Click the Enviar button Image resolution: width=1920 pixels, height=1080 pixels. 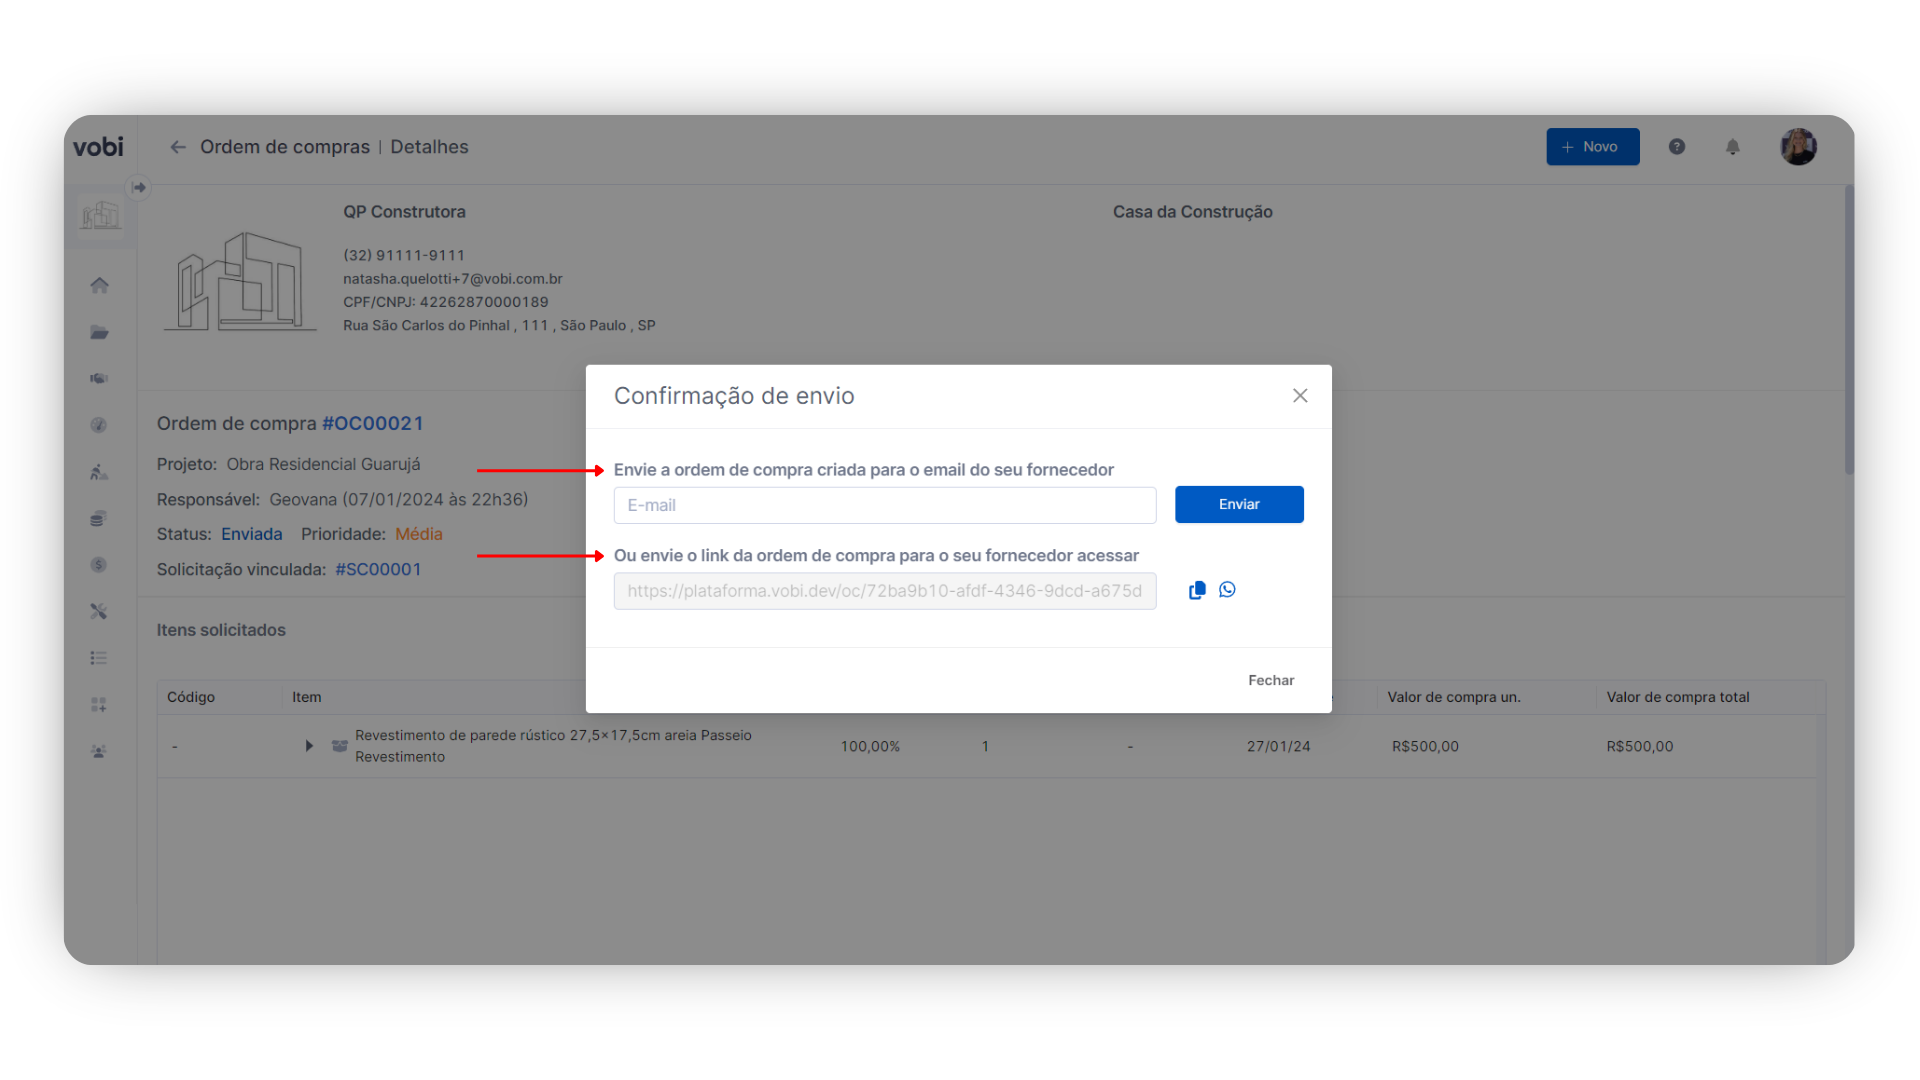pos(1238,504)
